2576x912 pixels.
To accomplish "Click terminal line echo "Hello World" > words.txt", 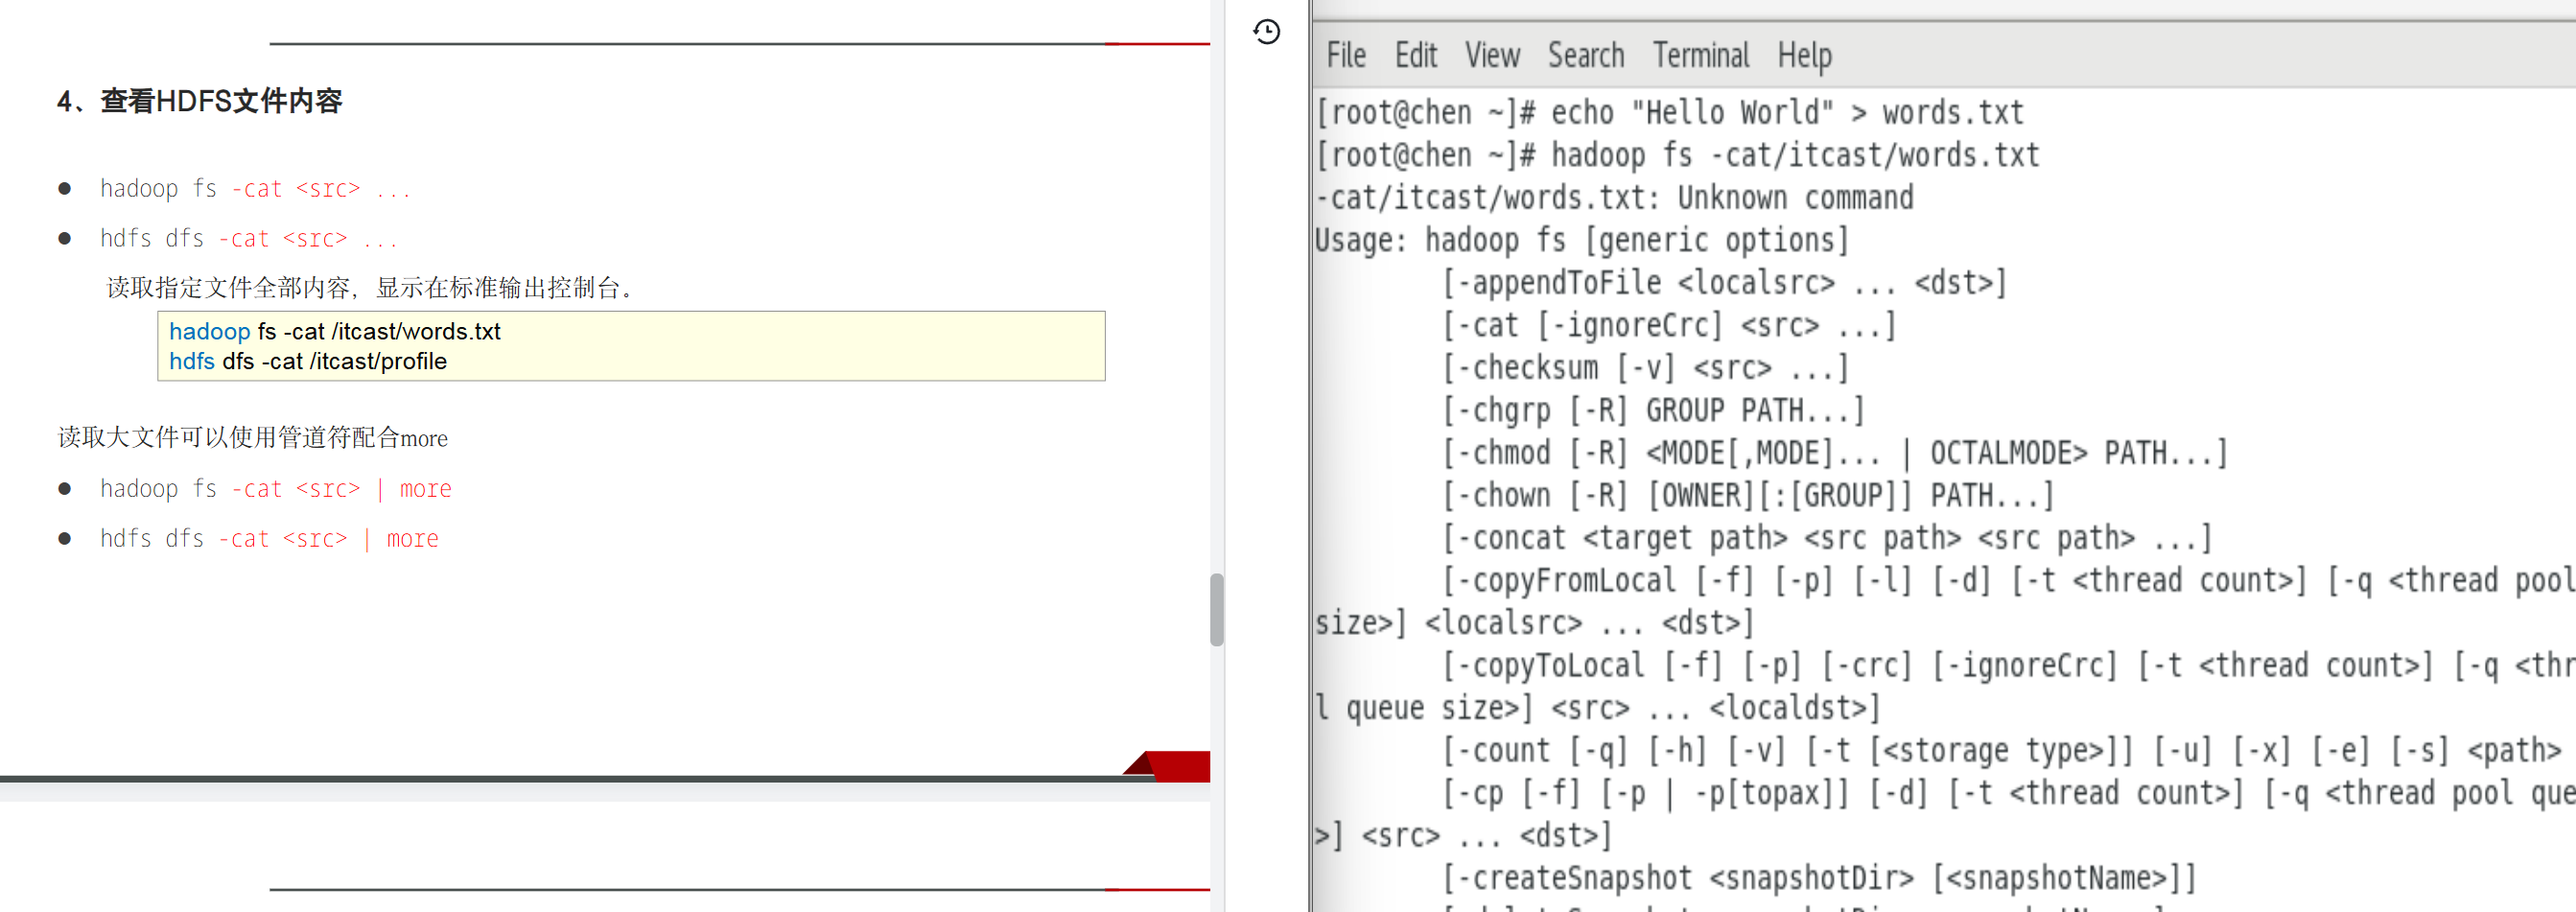I will (1670, 113).
